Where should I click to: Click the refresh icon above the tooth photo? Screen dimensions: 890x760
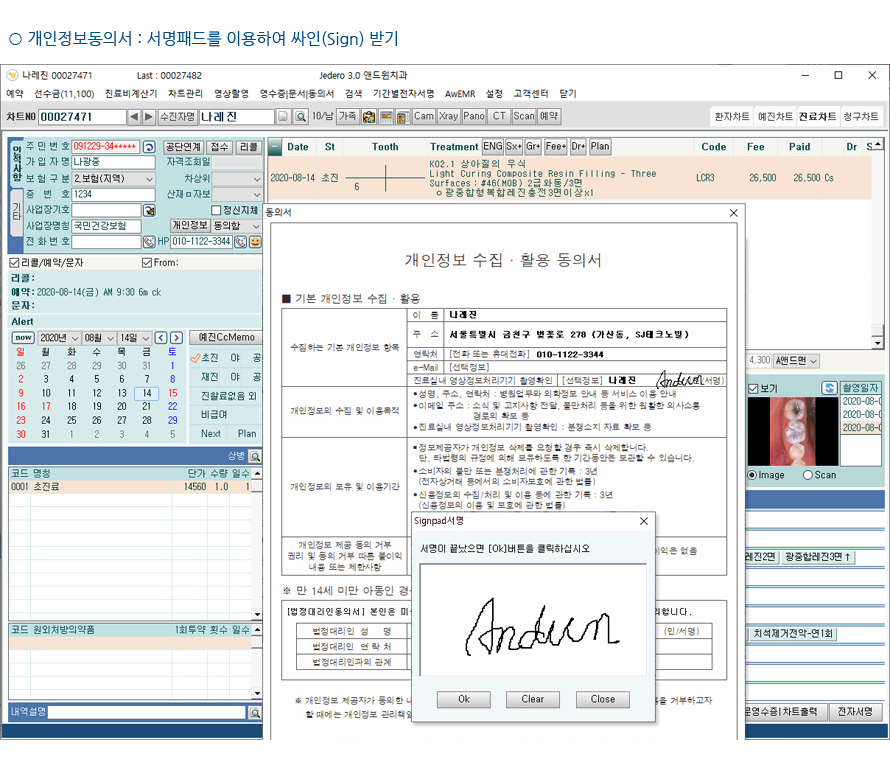[x=829, y=388]
